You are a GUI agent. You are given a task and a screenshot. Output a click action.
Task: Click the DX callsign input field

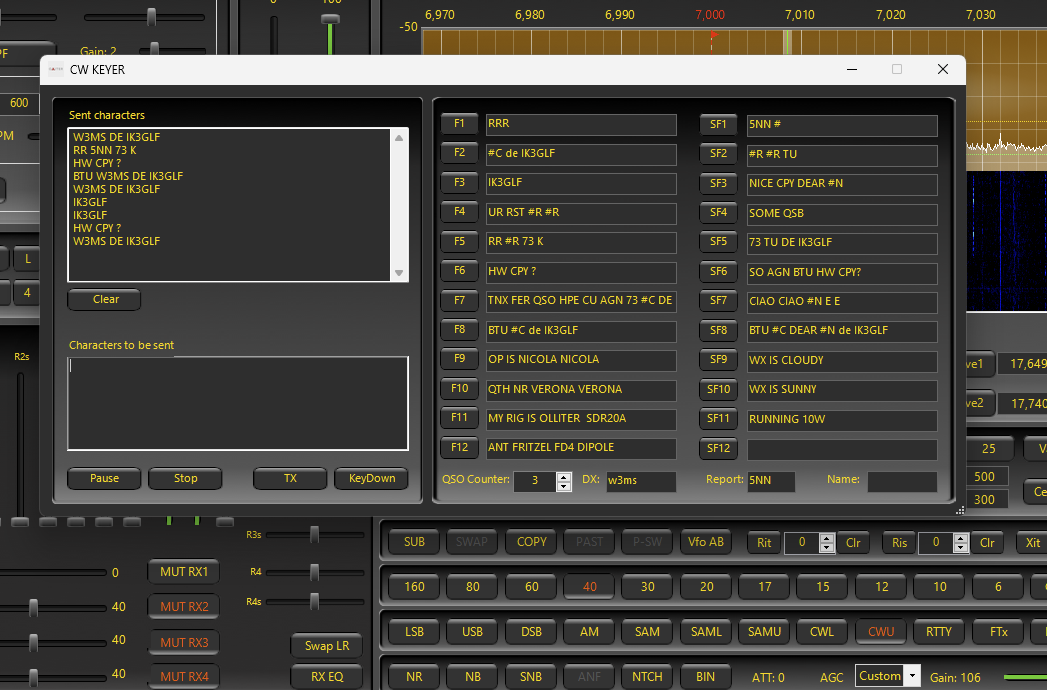click(640, 481)
